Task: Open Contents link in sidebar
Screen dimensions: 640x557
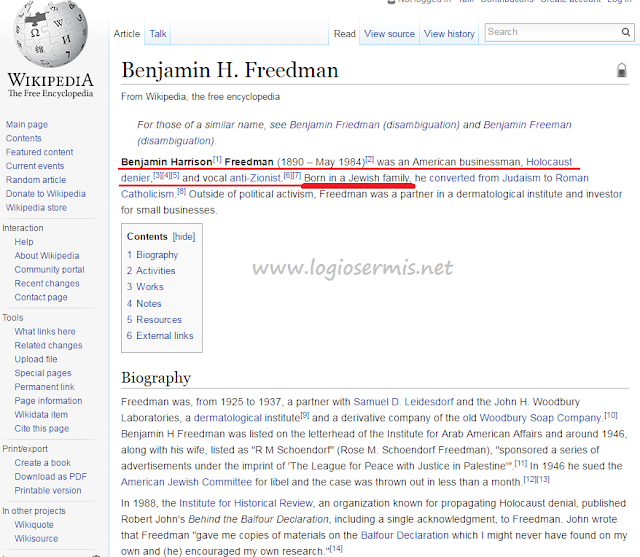Action: (23, 138)
